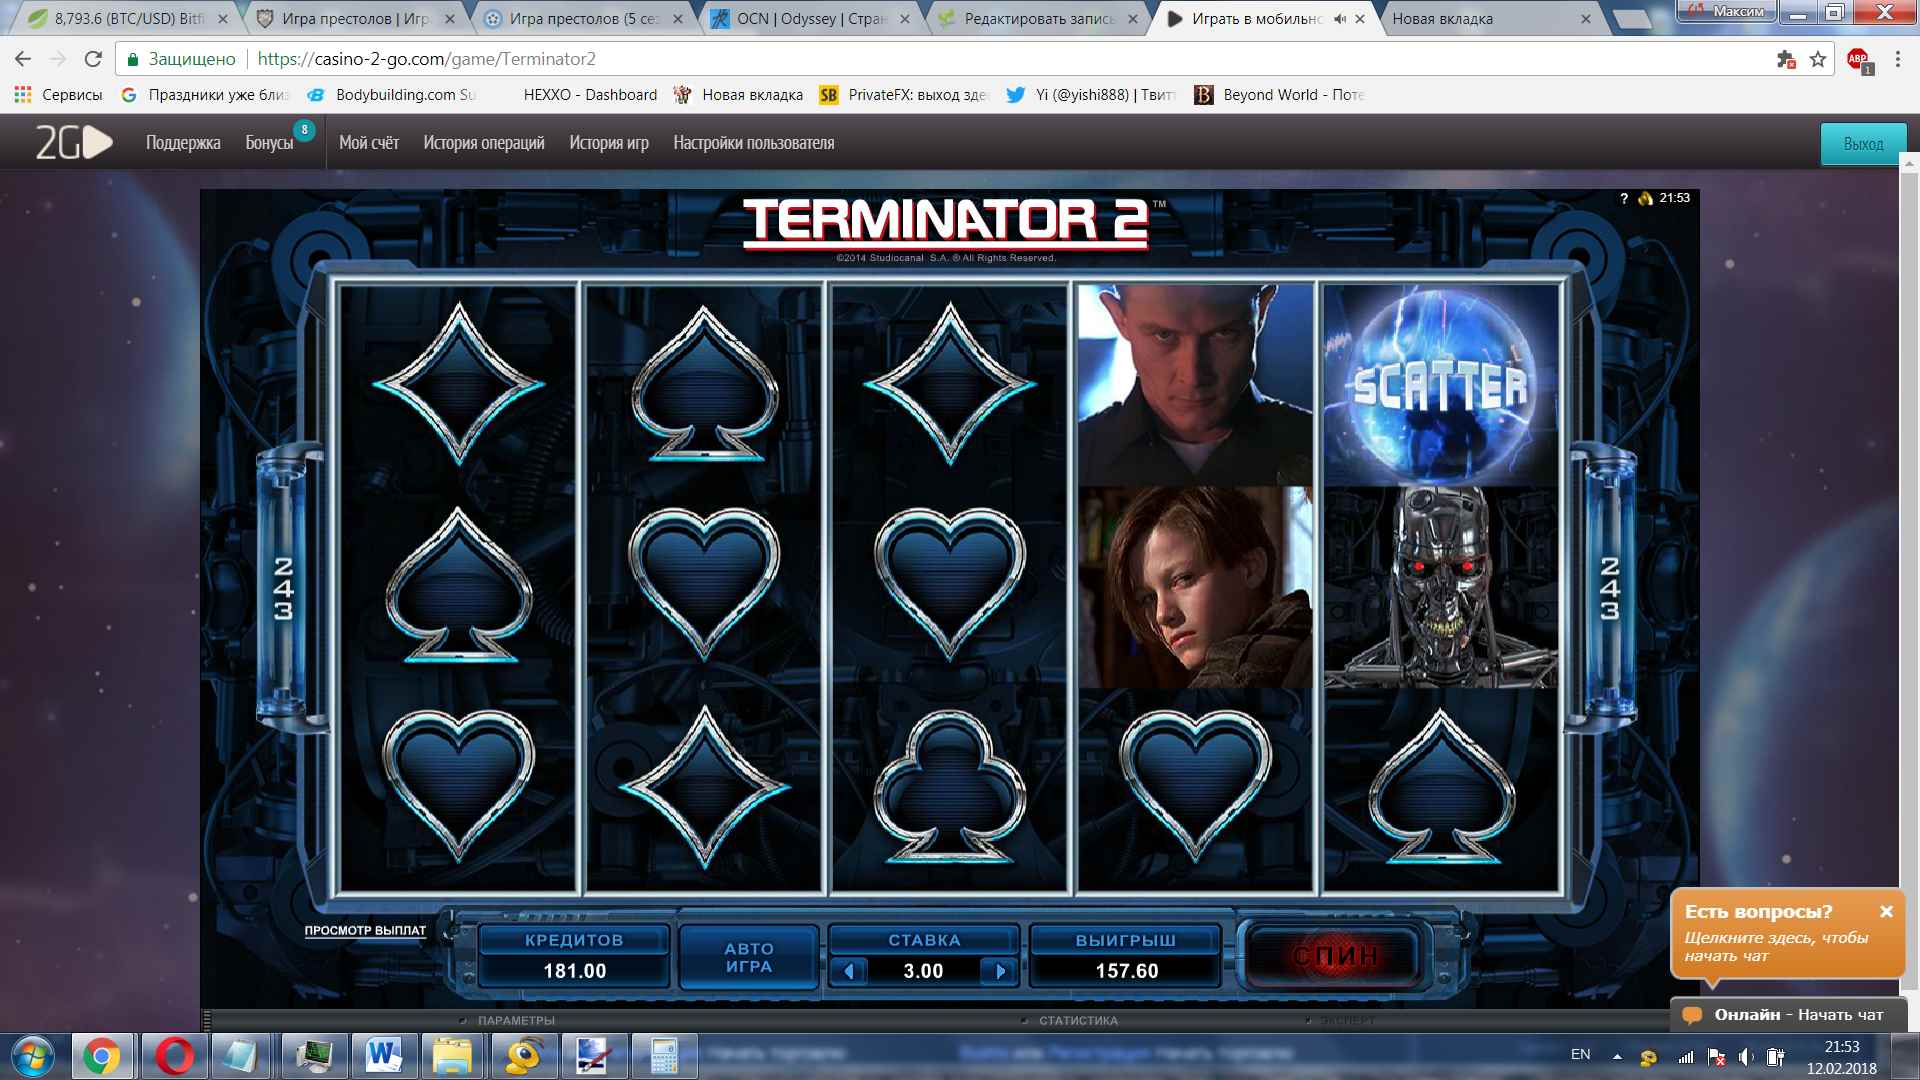
Task: Open История игр game history
Action: (609, 143)
